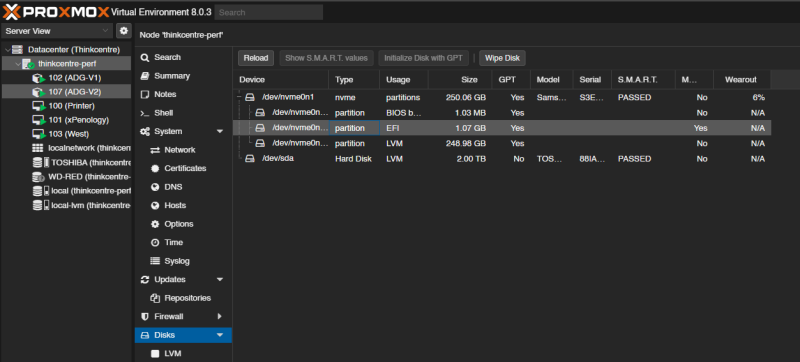Open the Syslog menu item
Viewport: 800px width, 362px height.
(x=184, y=261)
